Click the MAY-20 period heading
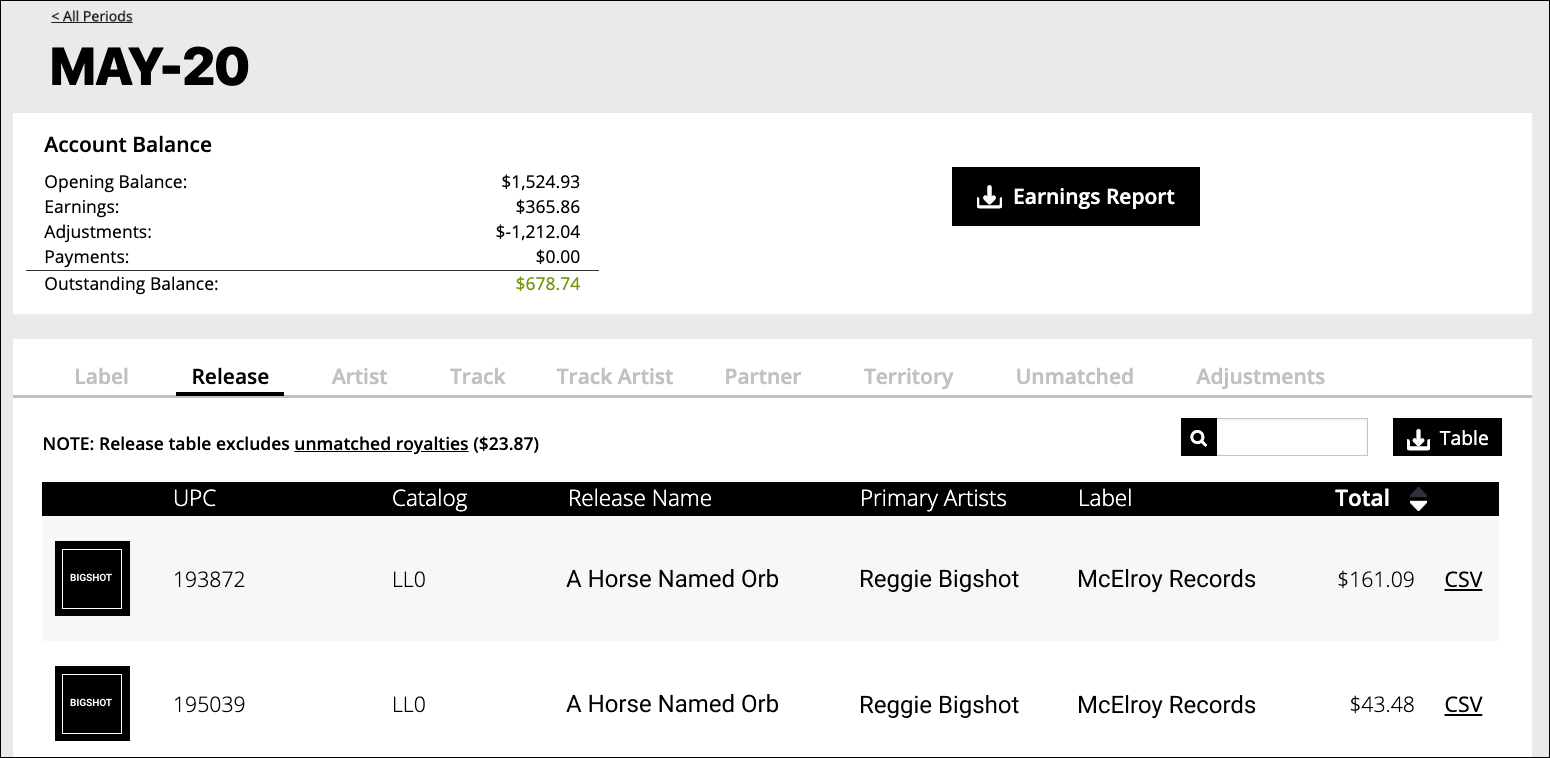 (x=150, y=67)
